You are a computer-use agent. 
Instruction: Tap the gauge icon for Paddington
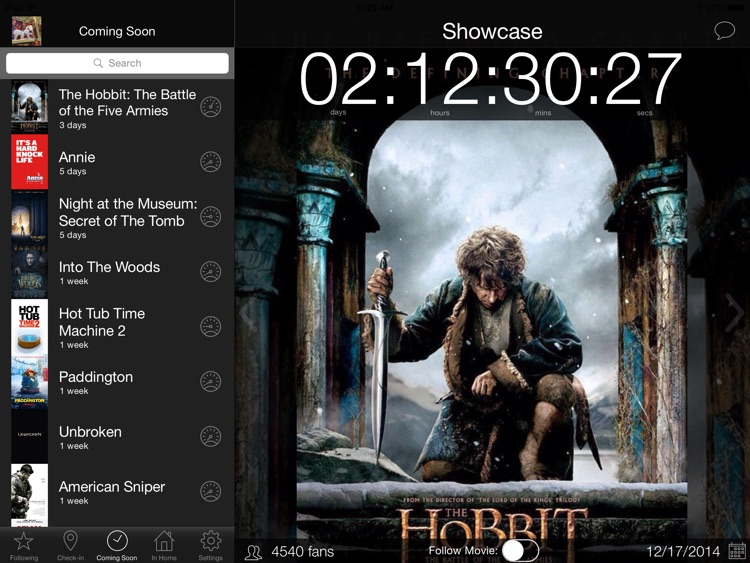coord(210,381)
